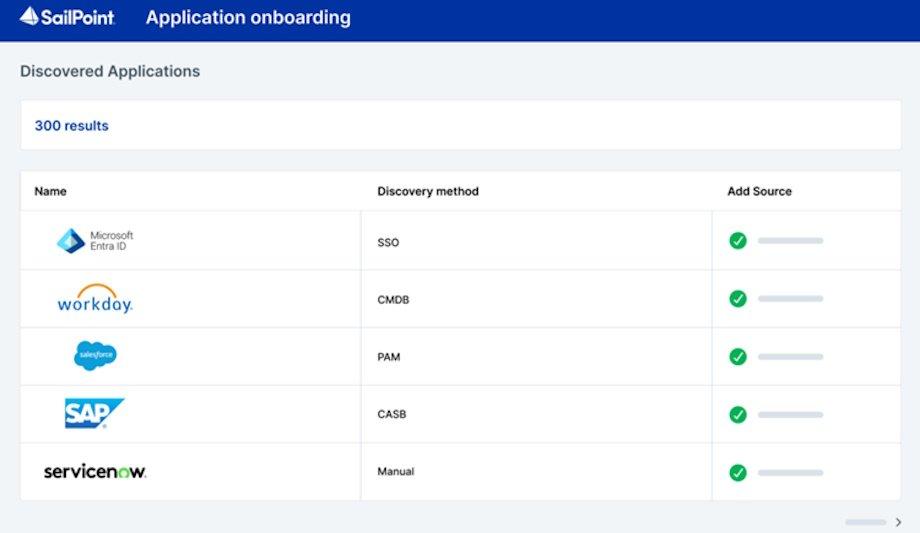Select the Salesforce cloud logo

point(95,356)
